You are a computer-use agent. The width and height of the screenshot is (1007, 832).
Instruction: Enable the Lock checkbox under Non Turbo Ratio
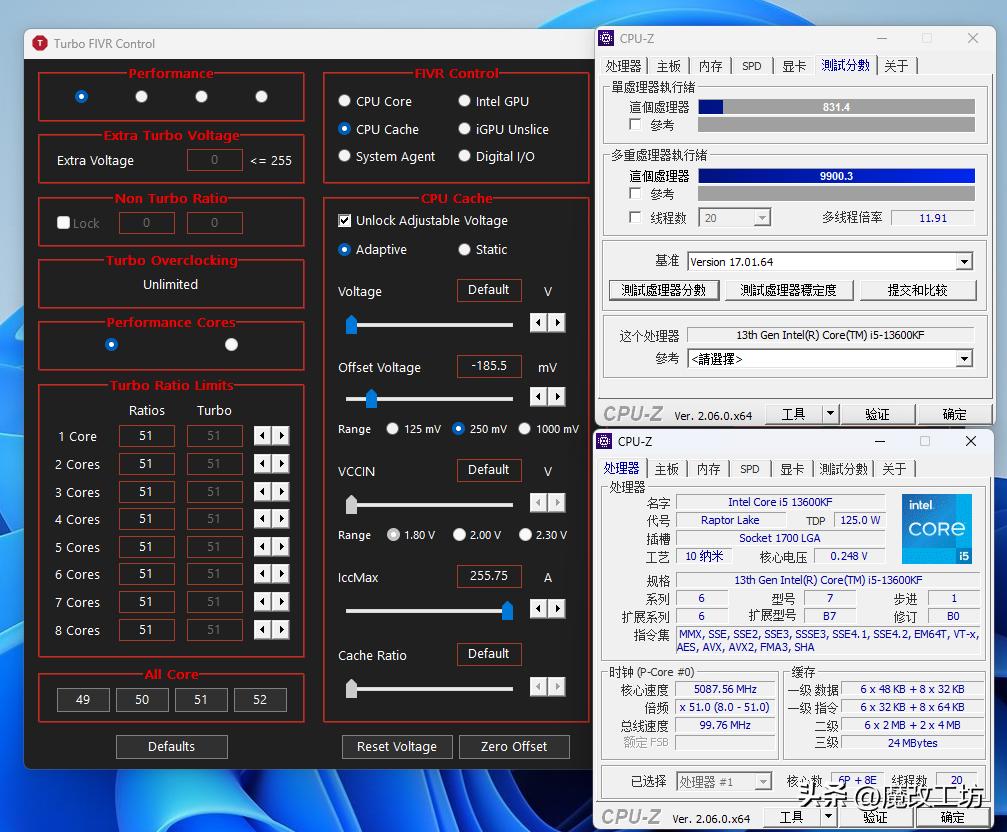pos(64,222)
